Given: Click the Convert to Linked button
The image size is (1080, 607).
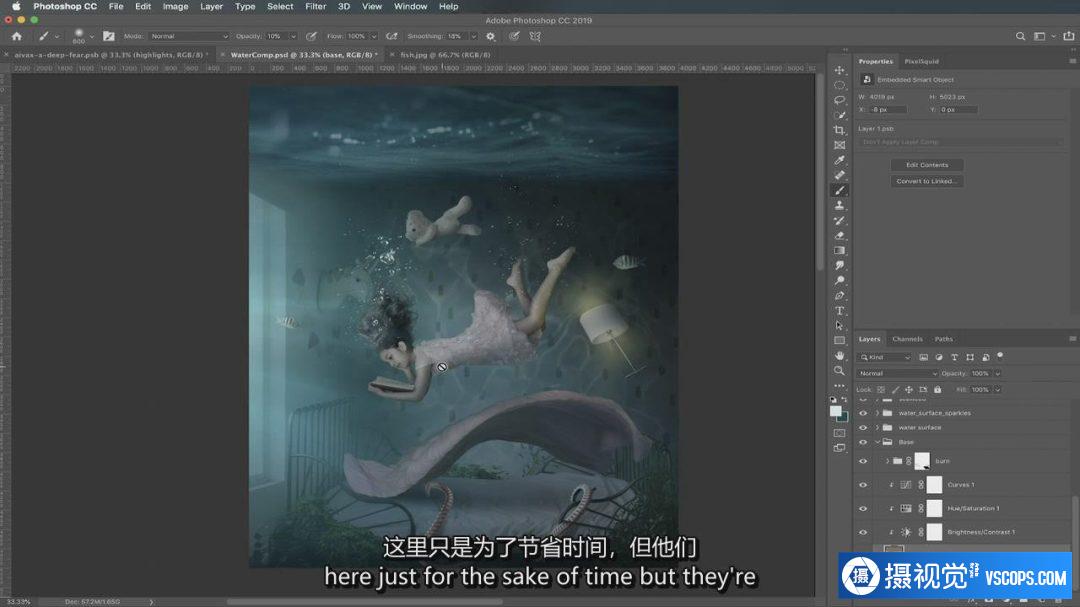Looking at the screenshot, I should [x=927, y=181].
